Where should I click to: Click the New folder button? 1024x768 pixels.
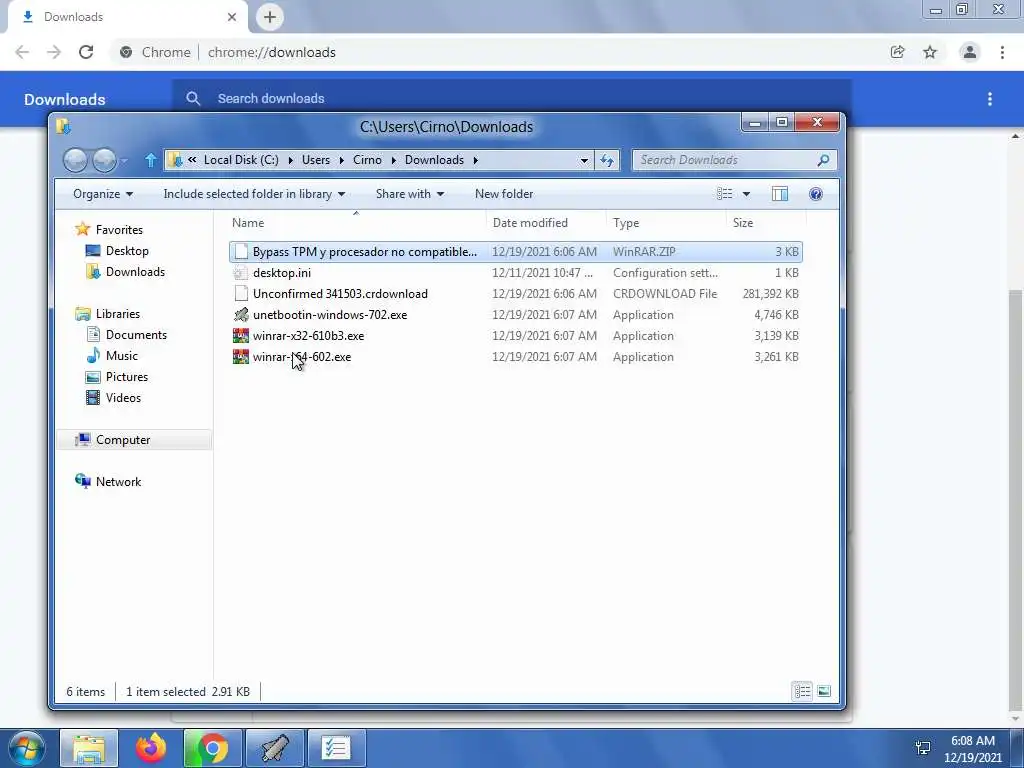click(x=504, y=194)
